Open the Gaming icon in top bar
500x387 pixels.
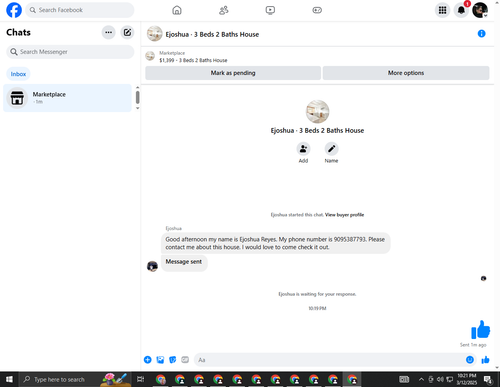[x=317, y=10]
